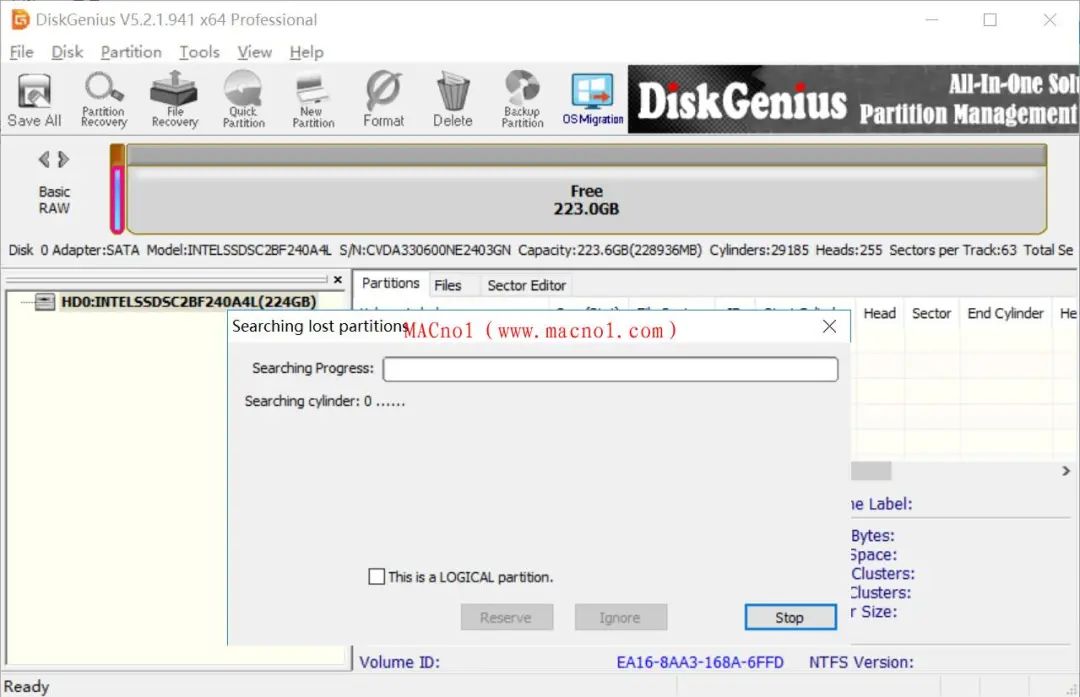
Task: Click the DiskGenius banner advertisement
Action: click(x=853, y=99)
